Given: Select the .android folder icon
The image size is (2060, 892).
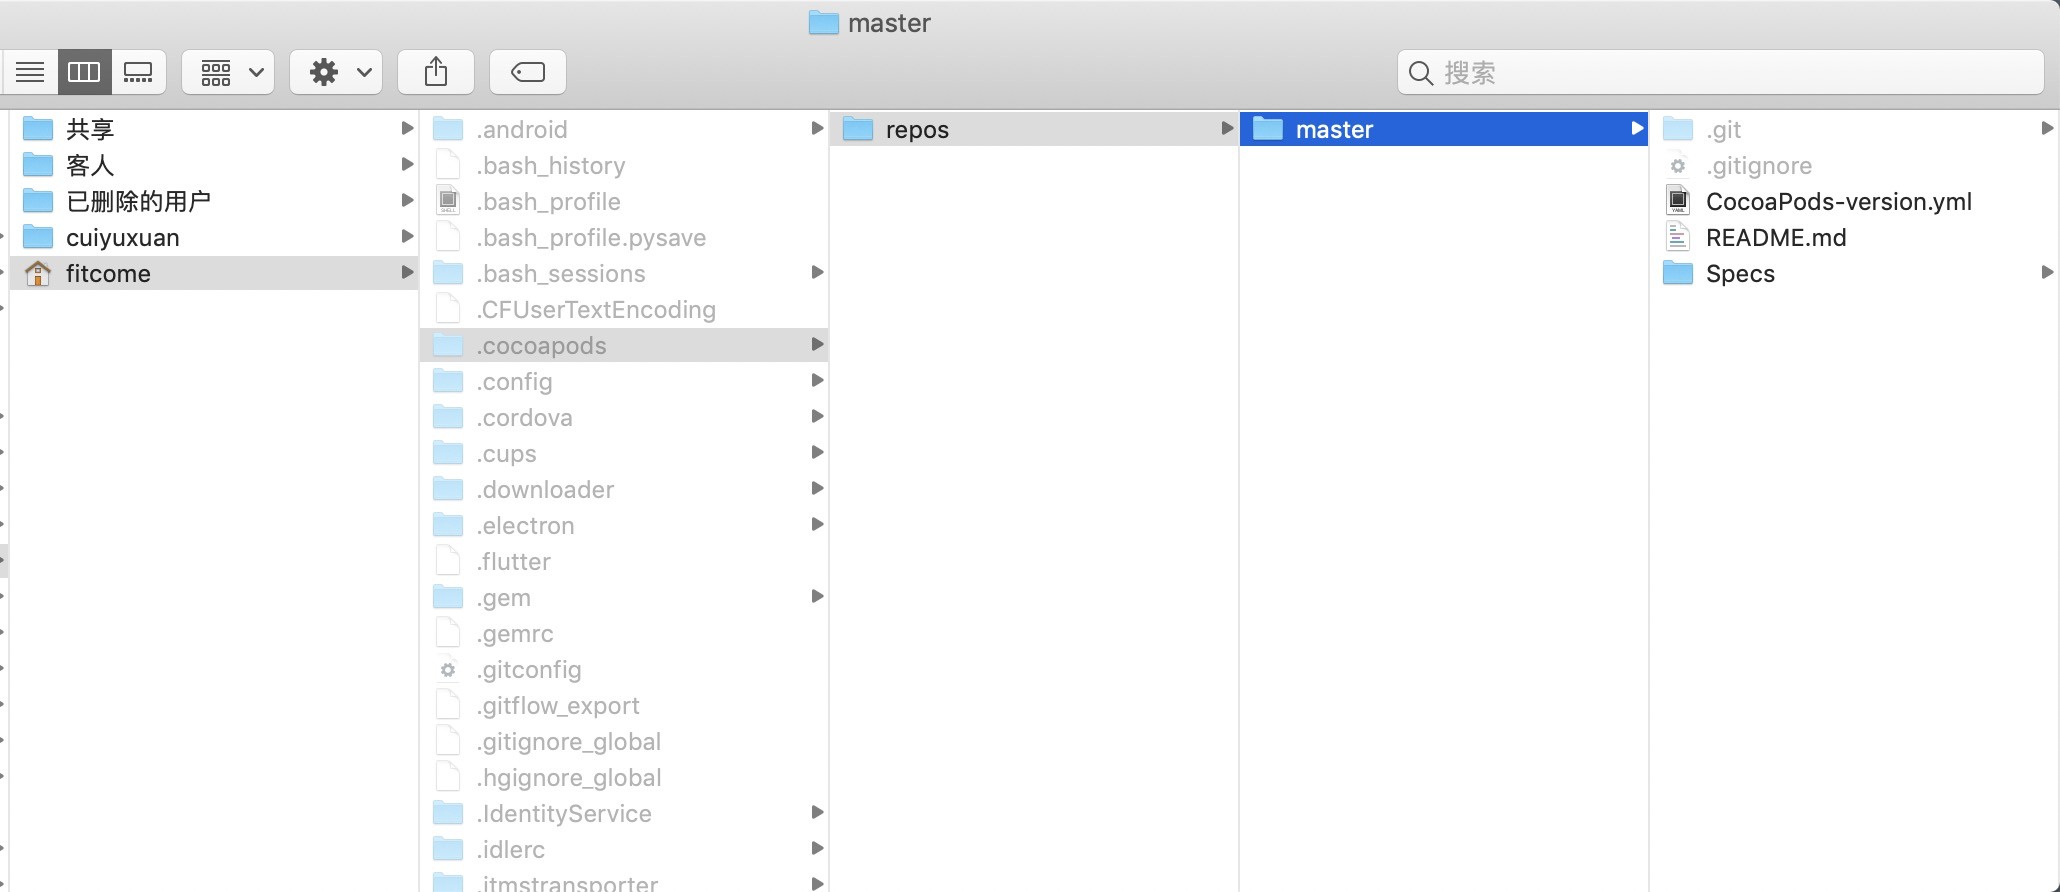Looking at the screenshot, I should click(x=448, y=129).
